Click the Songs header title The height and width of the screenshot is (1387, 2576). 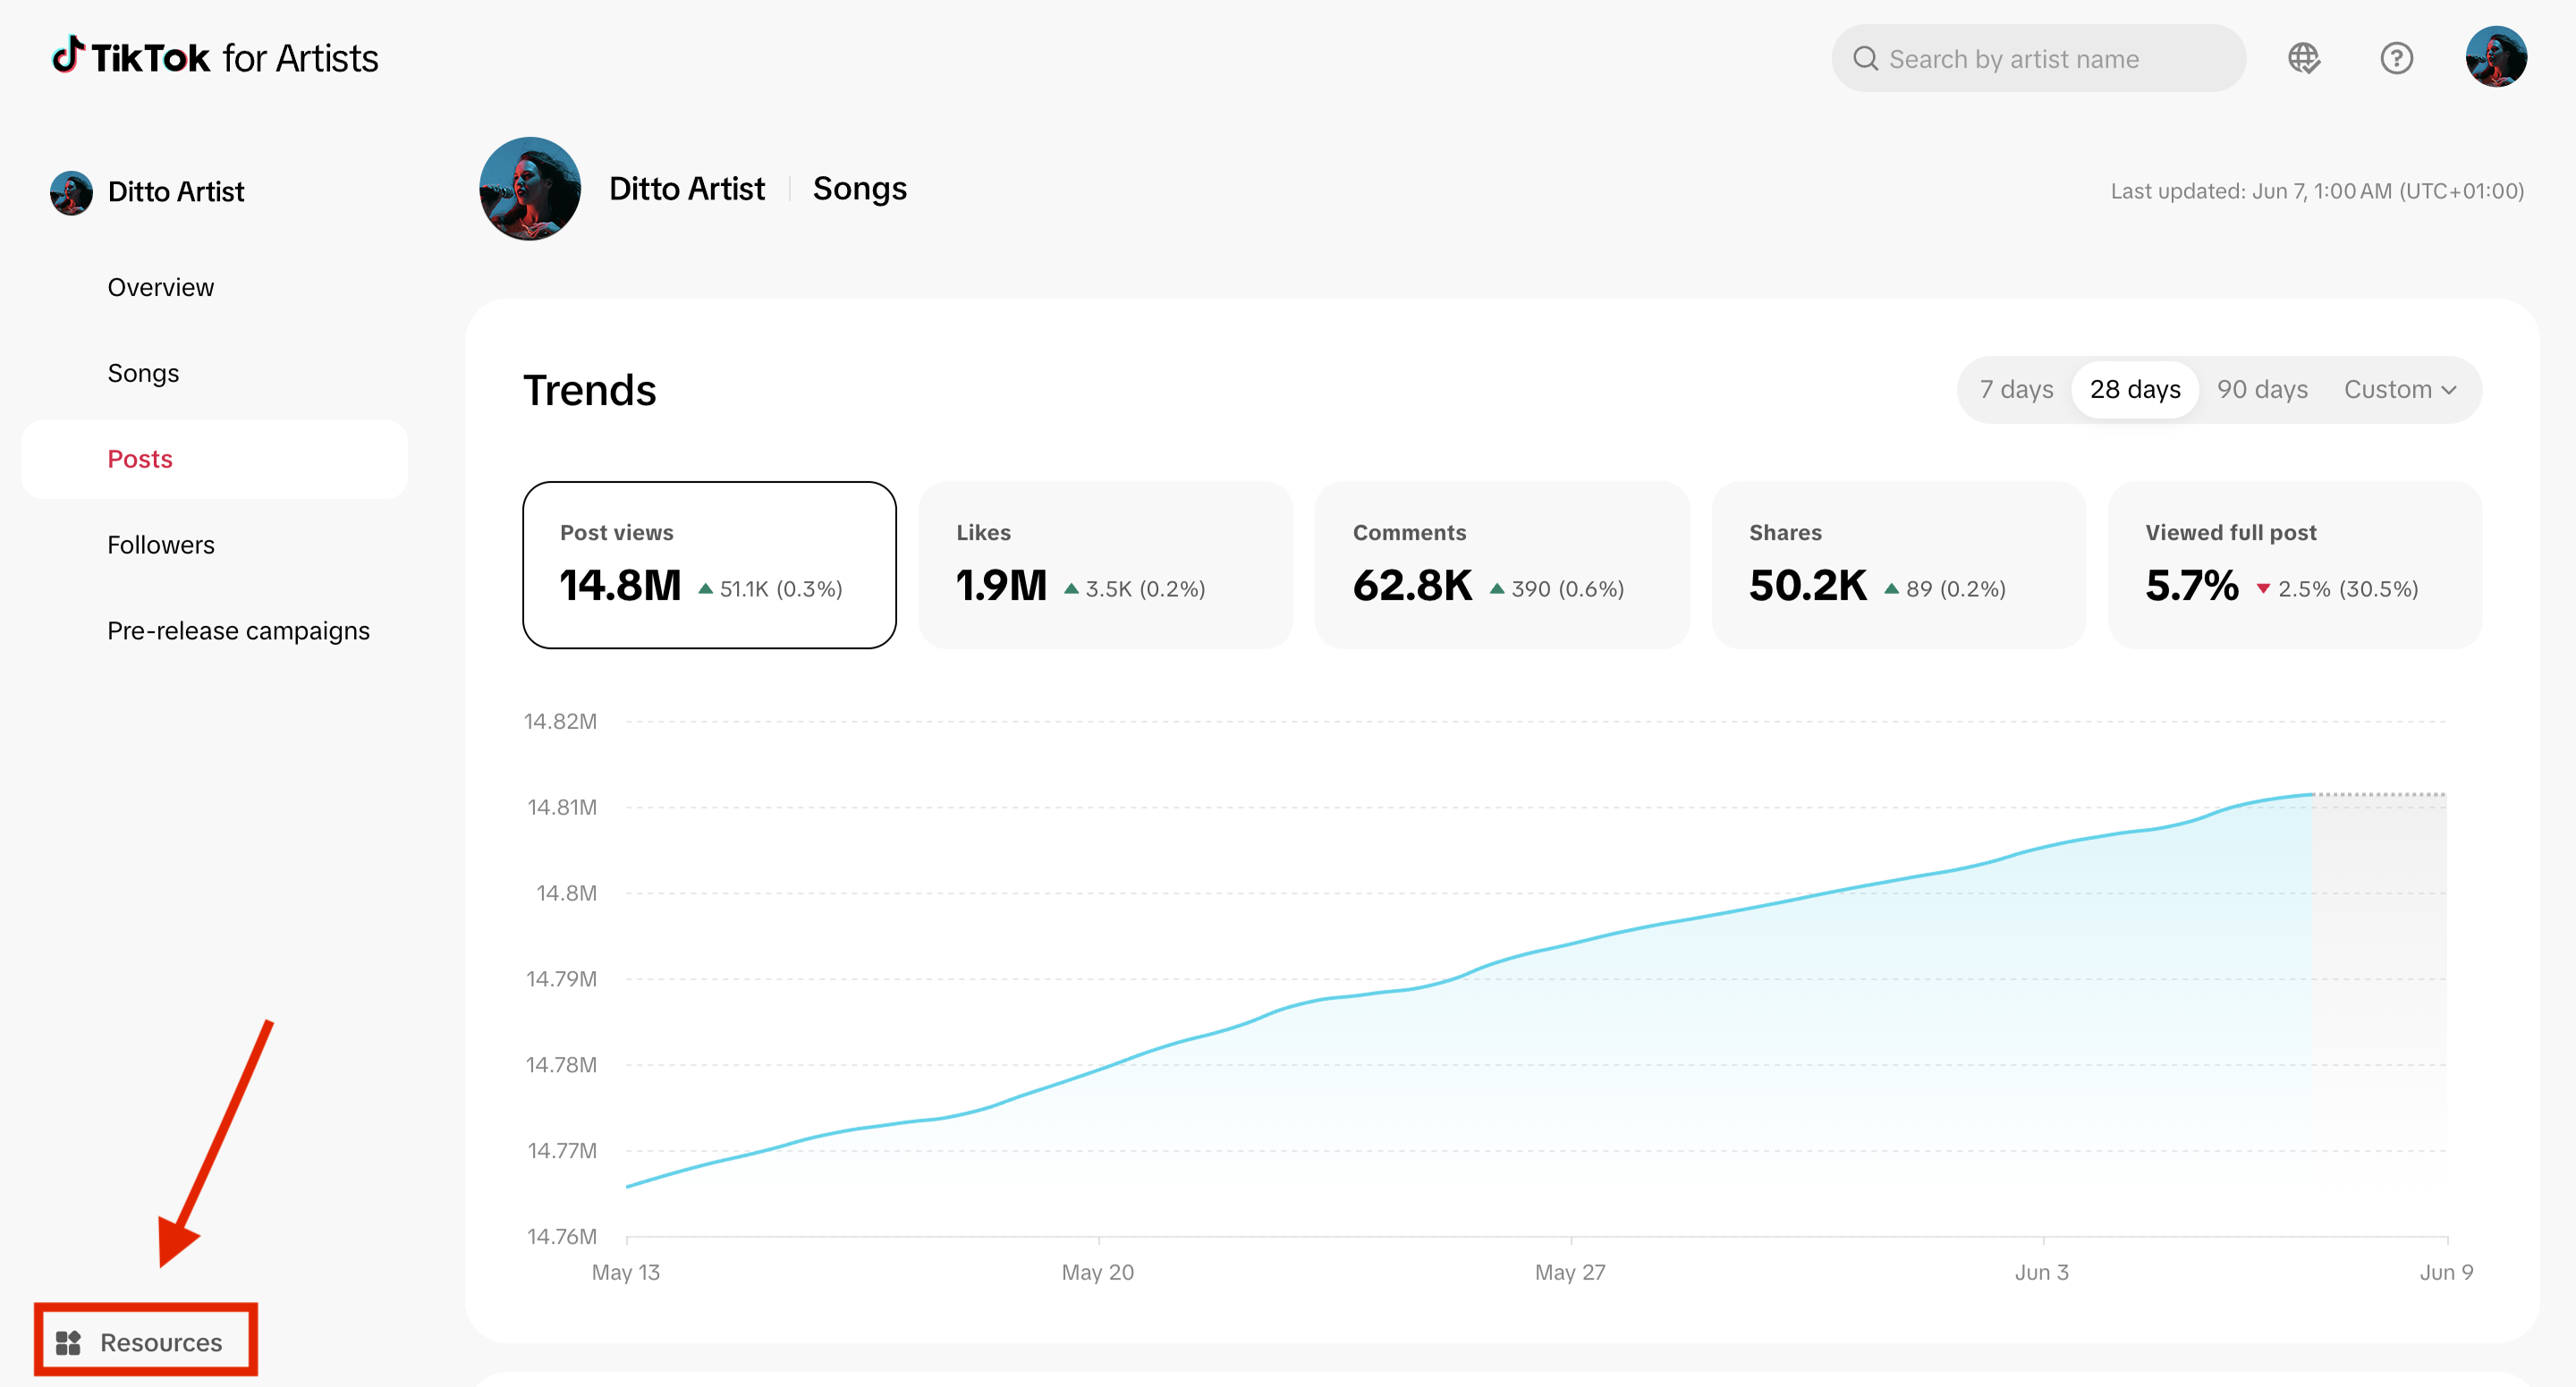coord(859,189)
